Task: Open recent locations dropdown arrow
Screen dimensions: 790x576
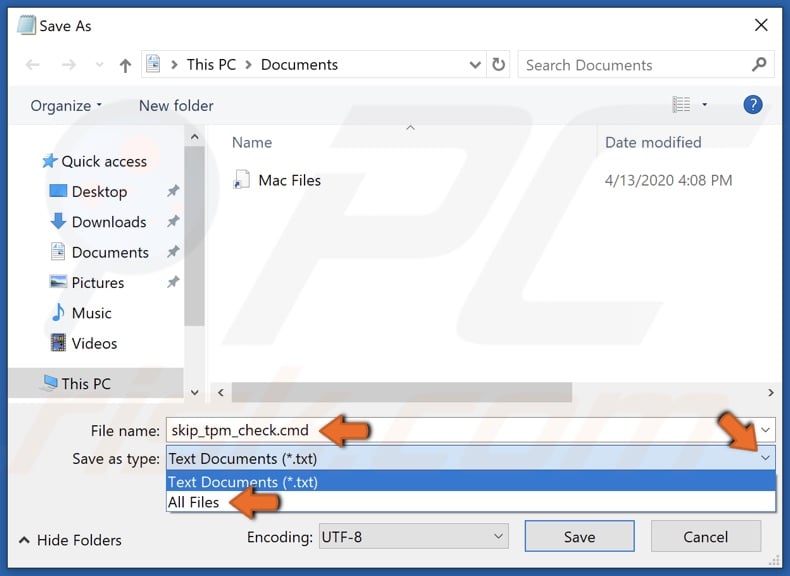Action: click(99, 65)
